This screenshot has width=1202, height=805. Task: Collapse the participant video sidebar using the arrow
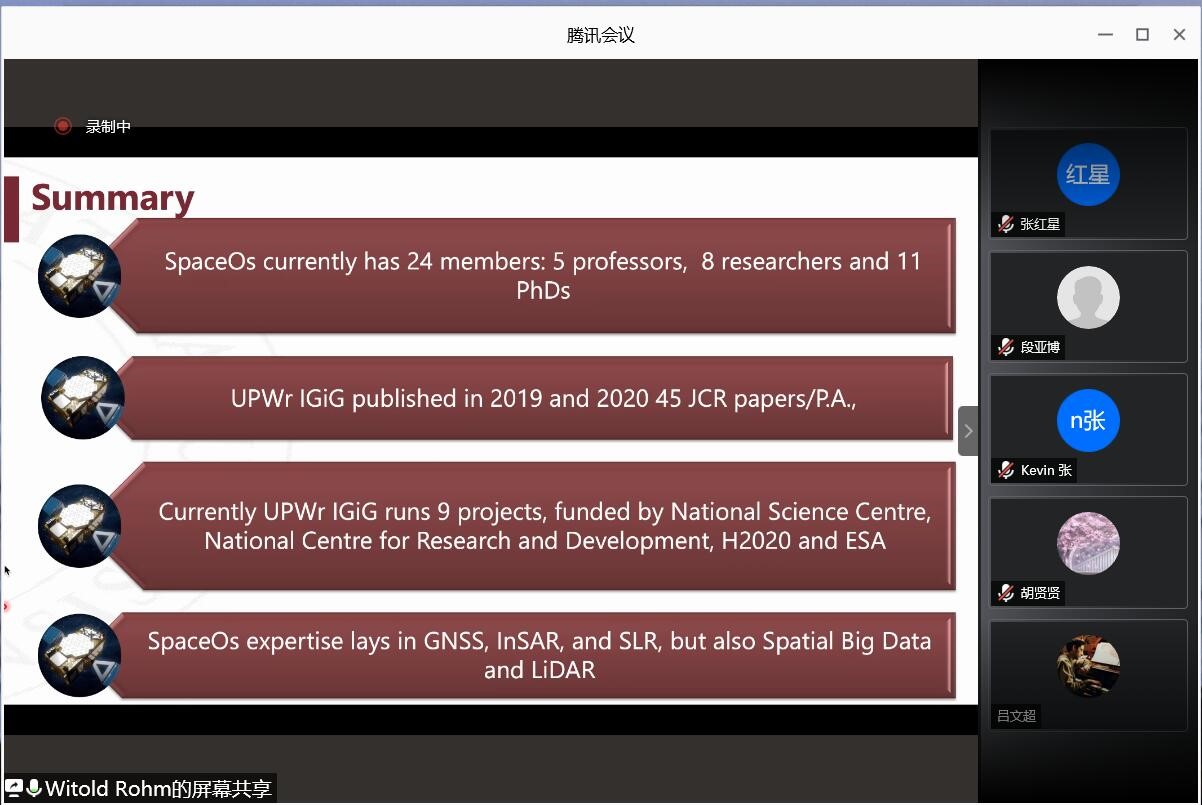tap(967, 431)
